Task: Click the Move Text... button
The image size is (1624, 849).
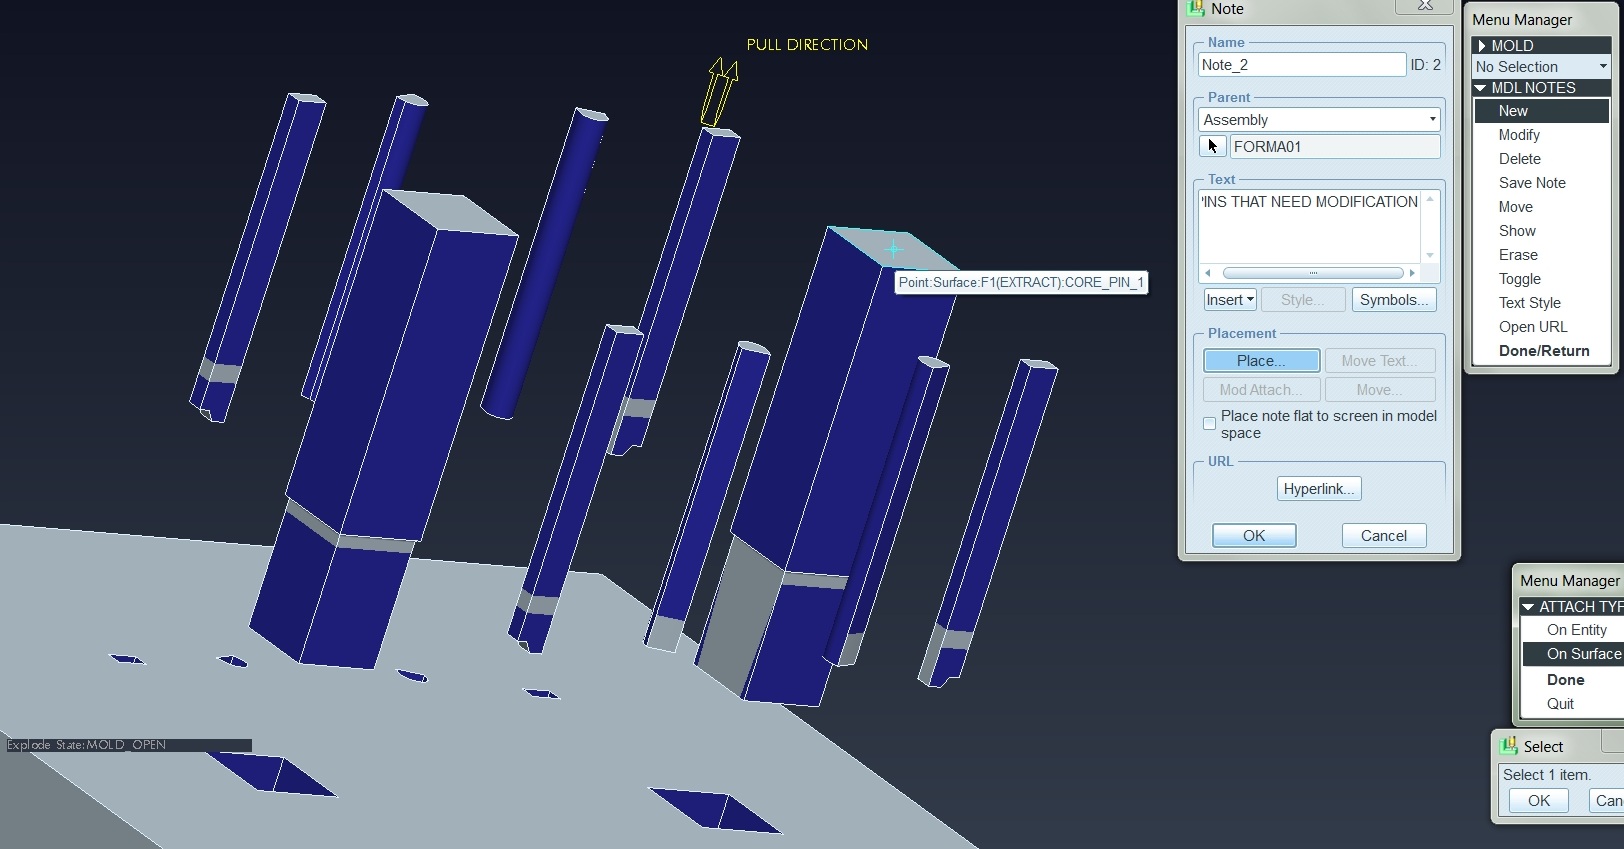Action: [x=1379, y=361]
